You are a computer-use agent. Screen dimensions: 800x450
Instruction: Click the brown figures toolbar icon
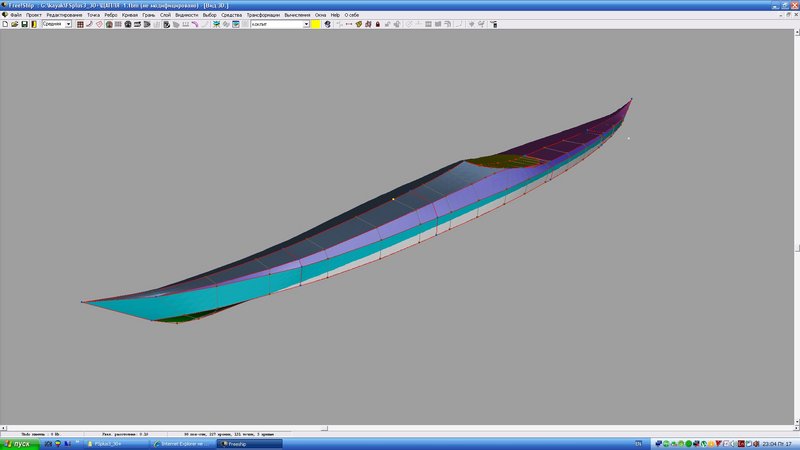point(368,24)
